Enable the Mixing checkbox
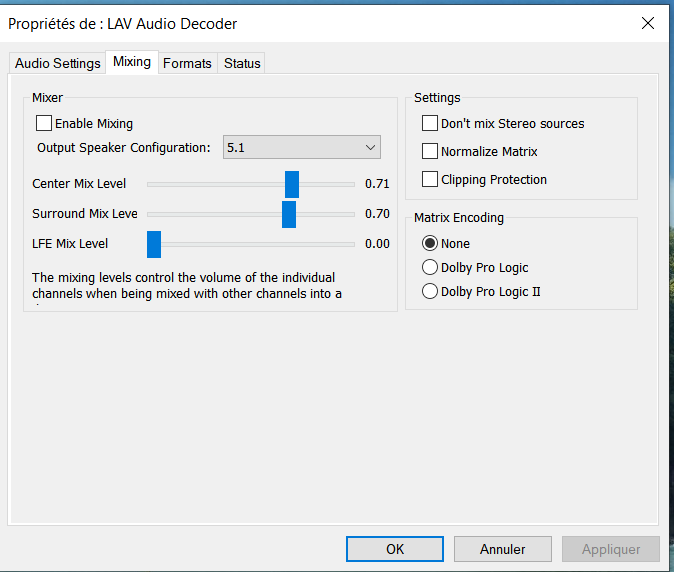Image resolution: width=674 pixels, height=572 pixels. [44, 124]
